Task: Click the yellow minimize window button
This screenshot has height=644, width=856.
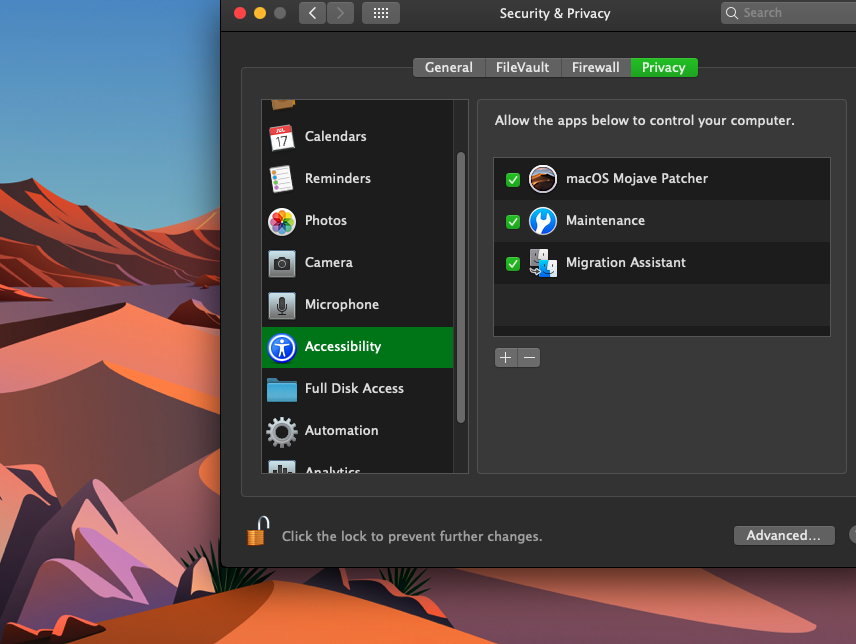Action: 260,13
